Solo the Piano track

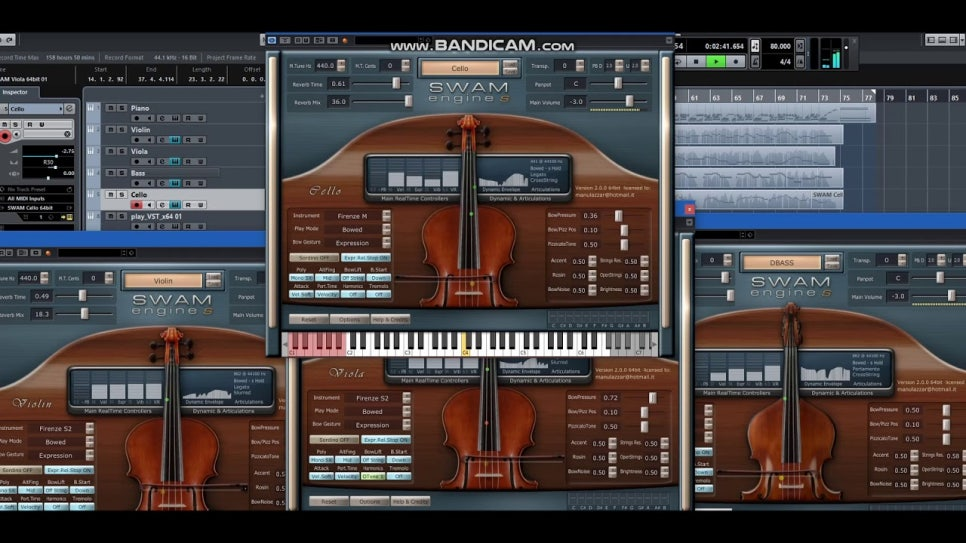click(121, 108)
